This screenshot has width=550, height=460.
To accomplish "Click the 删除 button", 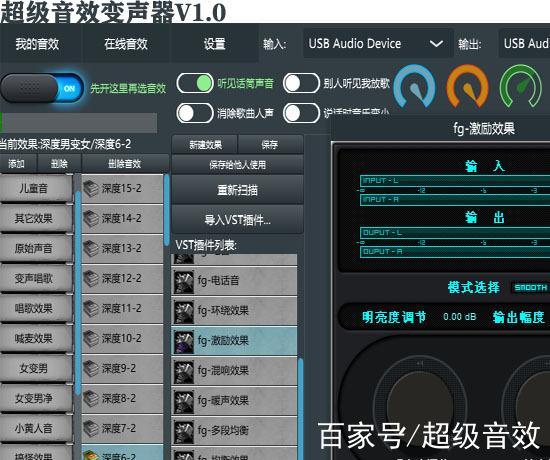I will (x=59, y=164).
